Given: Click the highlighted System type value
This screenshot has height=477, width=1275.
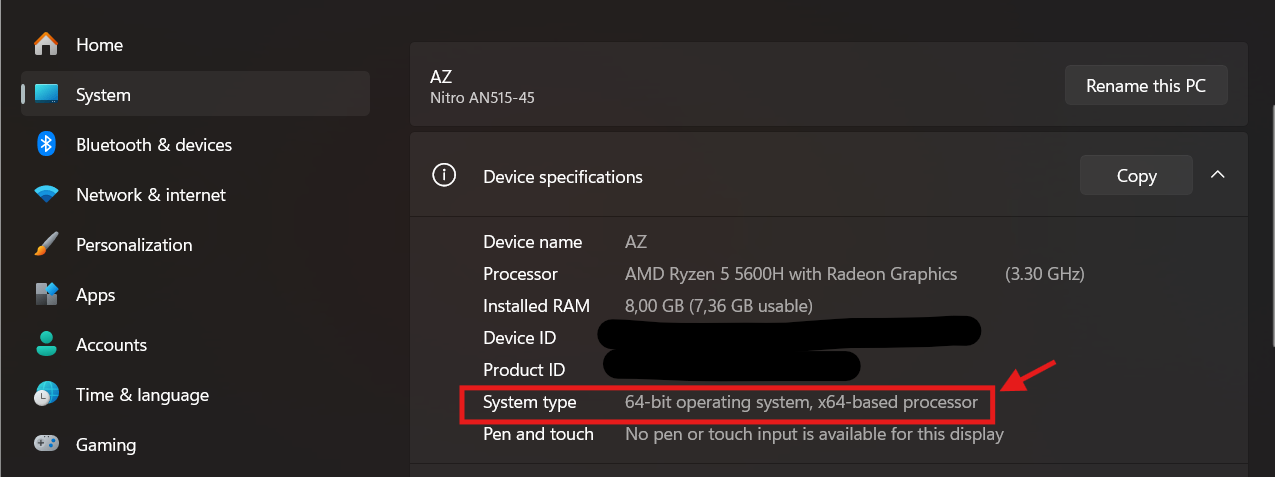Looking at the screenshot, I should (x=801, y=403).
